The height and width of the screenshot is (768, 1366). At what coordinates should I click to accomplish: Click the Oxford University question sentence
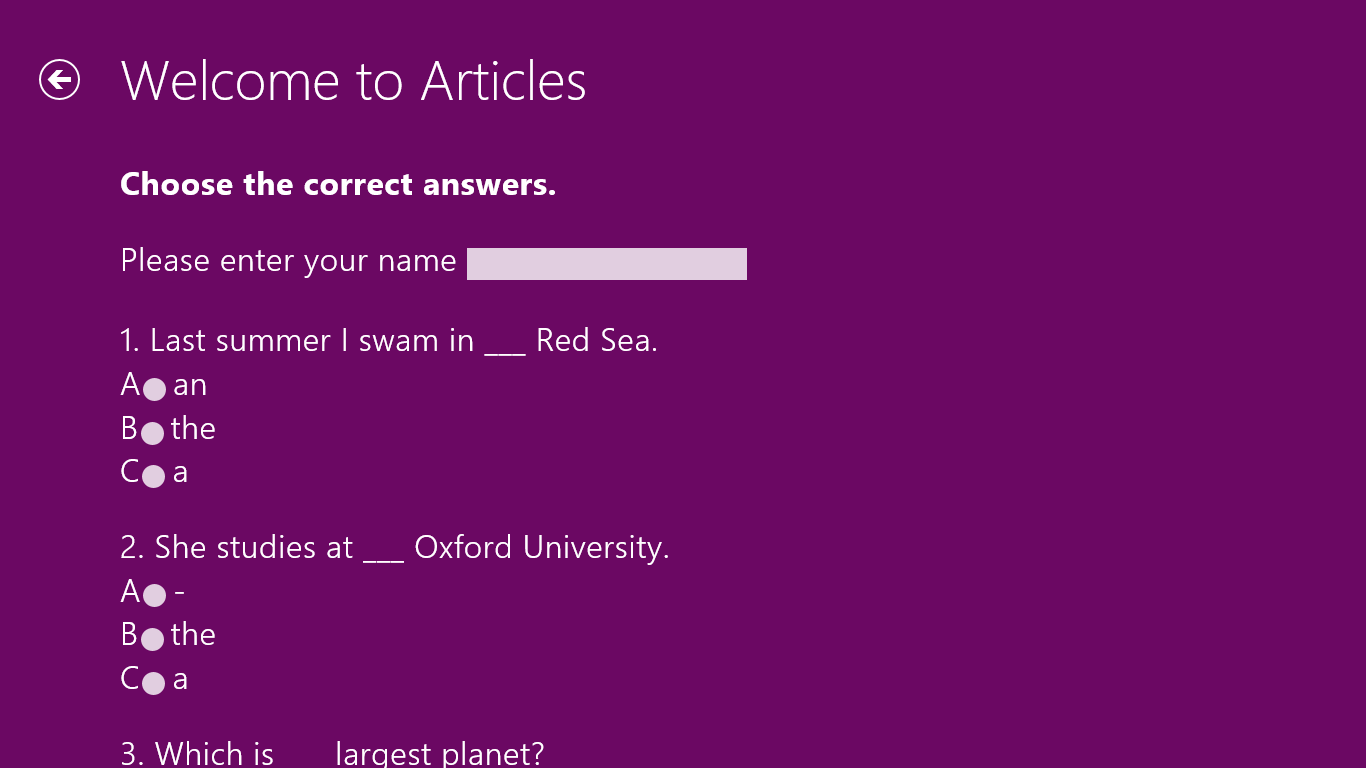[x=395, y=548]
